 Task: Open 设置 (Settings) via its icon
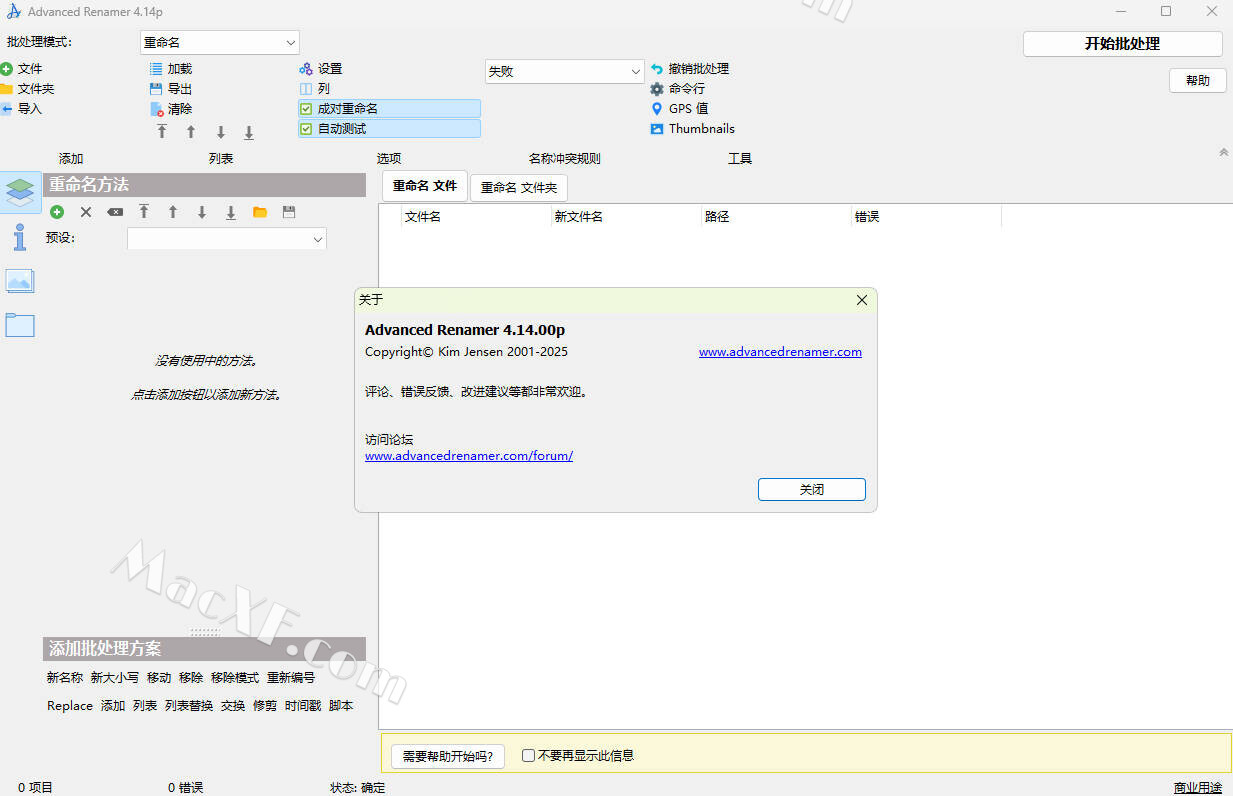306,69
